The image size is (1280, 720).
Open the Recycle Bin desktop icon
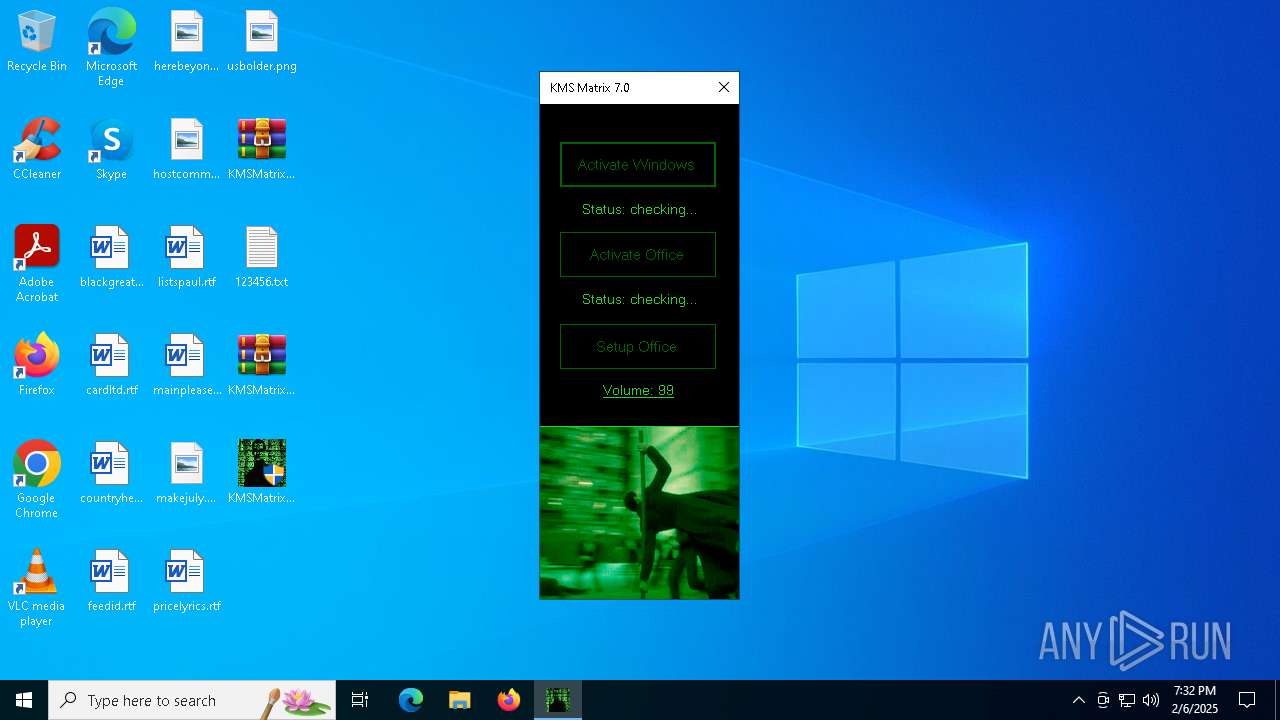point(37,42)
